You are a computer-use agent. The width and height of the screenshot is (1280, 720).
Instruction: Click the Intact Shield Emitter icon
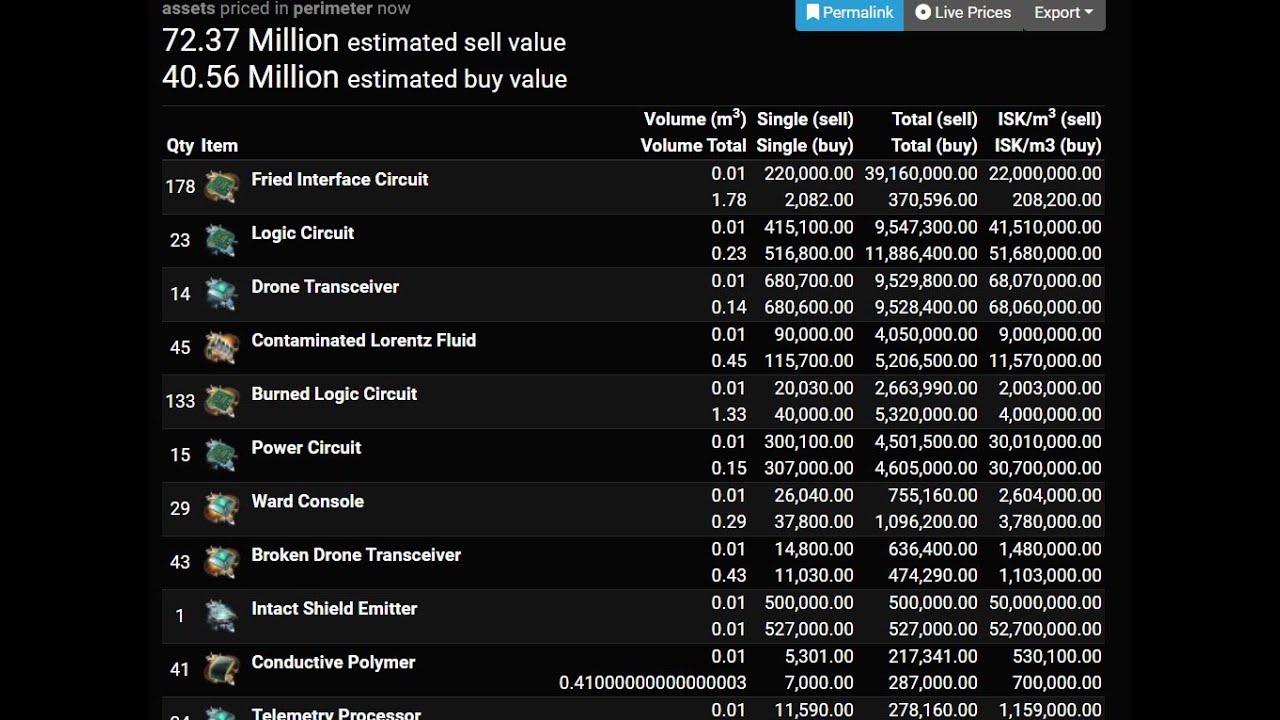tap(221, 616)
